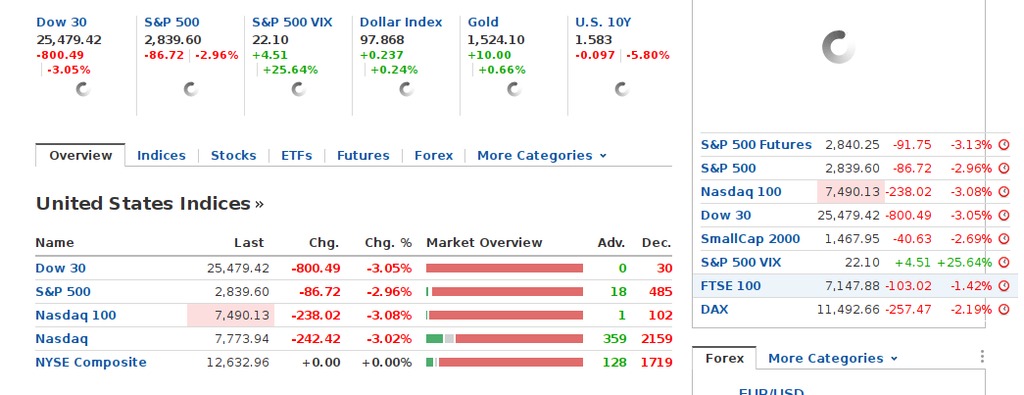Click the clock icon in the Nasdaq 100 row
Screen dimensions: 1024x395
(1004, 192)
